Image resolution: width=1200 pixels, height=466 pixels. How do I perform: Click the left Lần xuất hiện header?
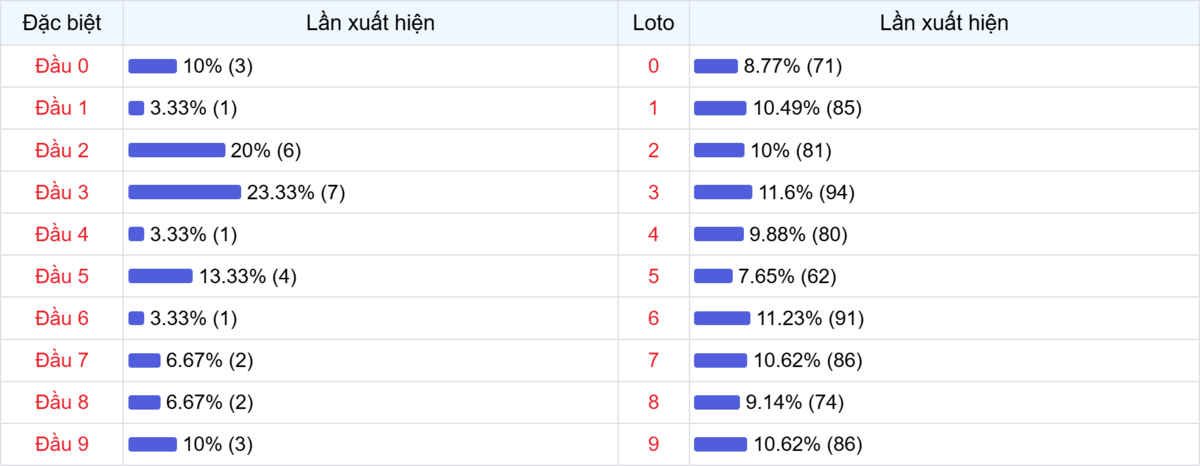click(371, 23)
